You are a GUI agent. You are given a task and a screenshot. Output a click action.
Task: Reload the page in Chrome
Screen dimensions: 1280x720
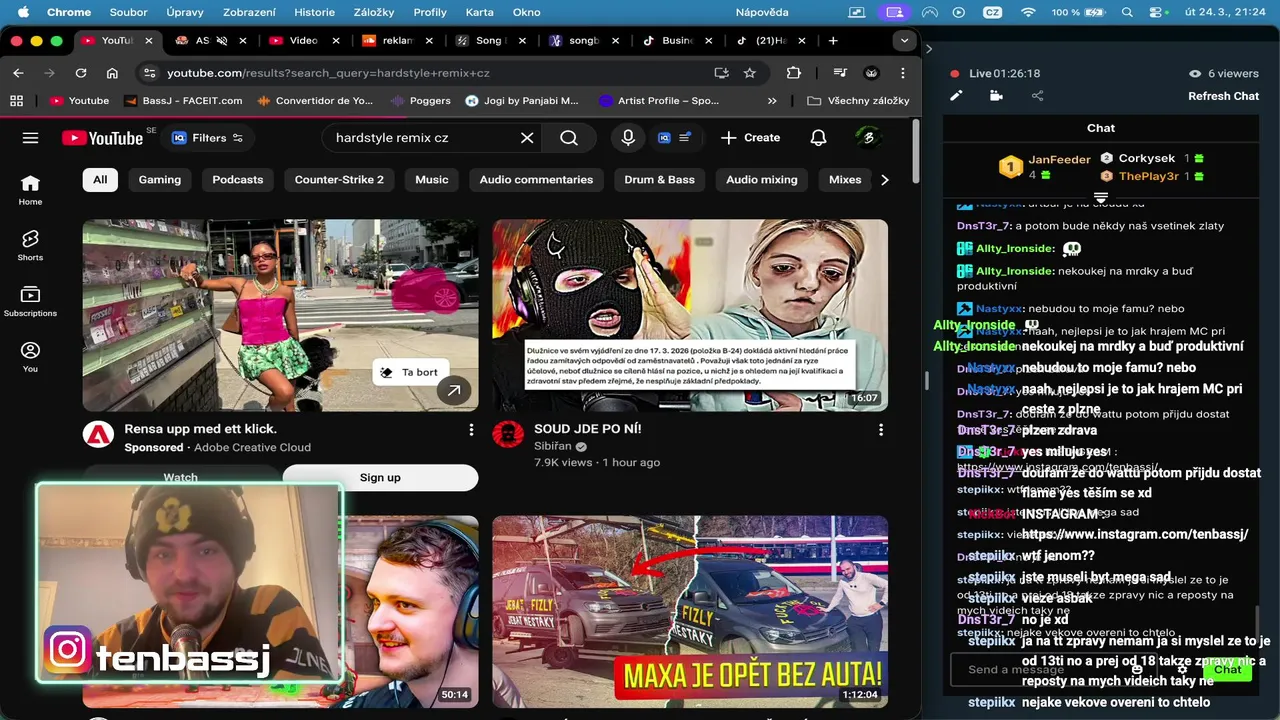click(81, 73)
